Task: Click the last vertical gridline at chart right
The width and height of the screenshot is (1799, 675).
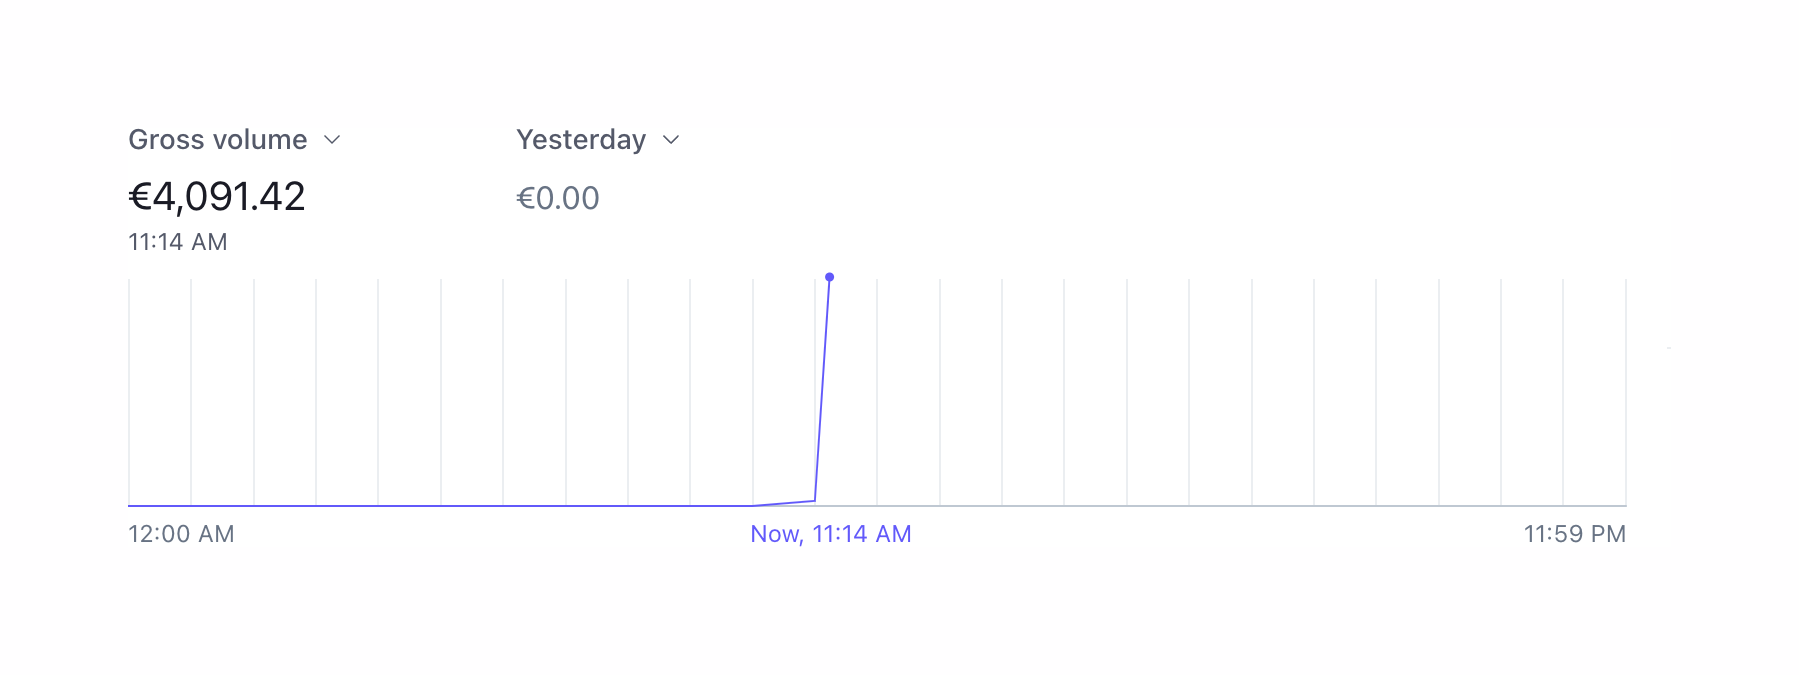Action: point(1625,390)
